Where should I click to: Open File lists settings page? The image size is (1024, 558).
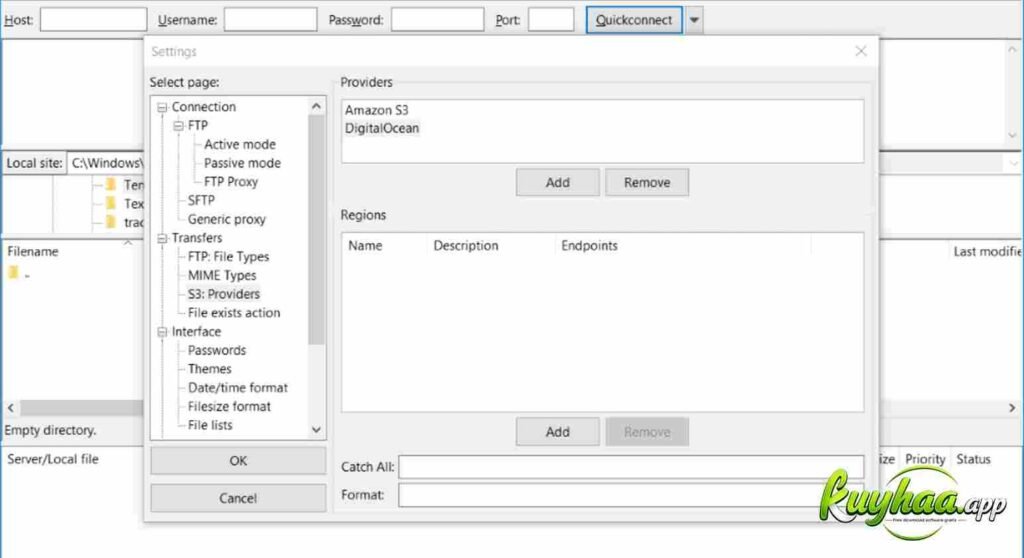(210, 425)
